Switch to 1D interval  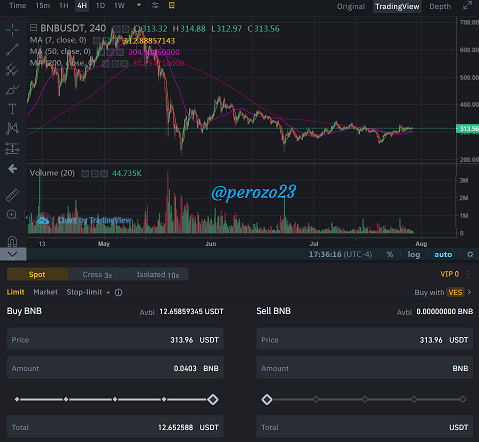pyautogui.click(x=100, y=6)
